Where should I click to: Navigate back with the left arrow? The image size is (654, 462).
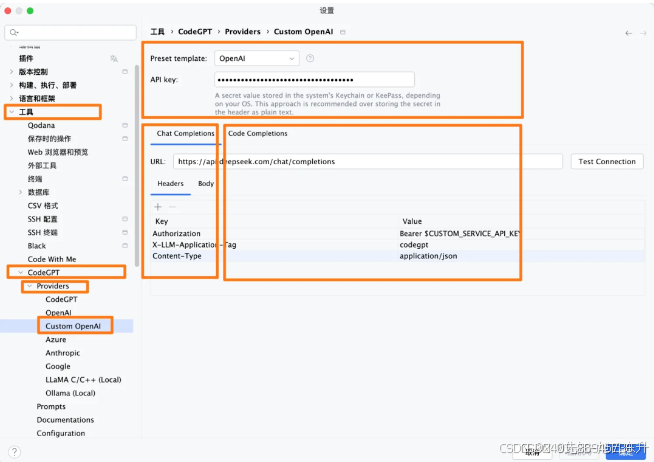[629, 33]
